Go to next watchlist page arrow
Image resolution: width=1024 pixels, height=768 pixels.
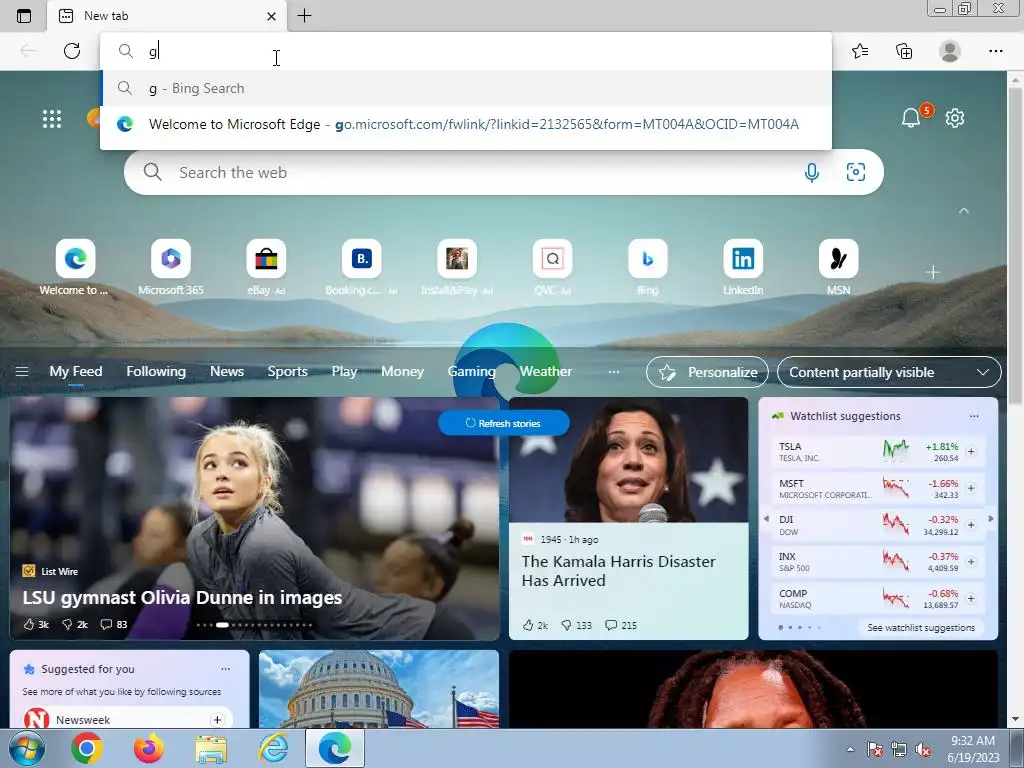pyautogui.click(x=991, y=519)
